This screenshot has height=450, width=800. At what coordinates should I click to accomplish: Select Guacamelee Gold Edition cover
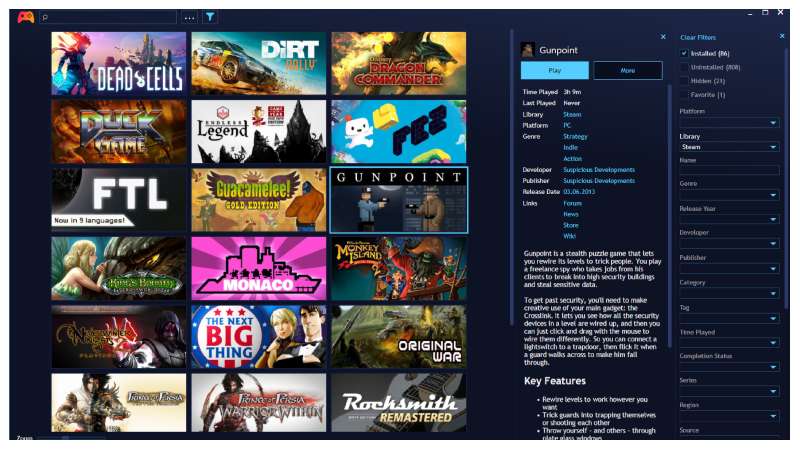(259, 200)
